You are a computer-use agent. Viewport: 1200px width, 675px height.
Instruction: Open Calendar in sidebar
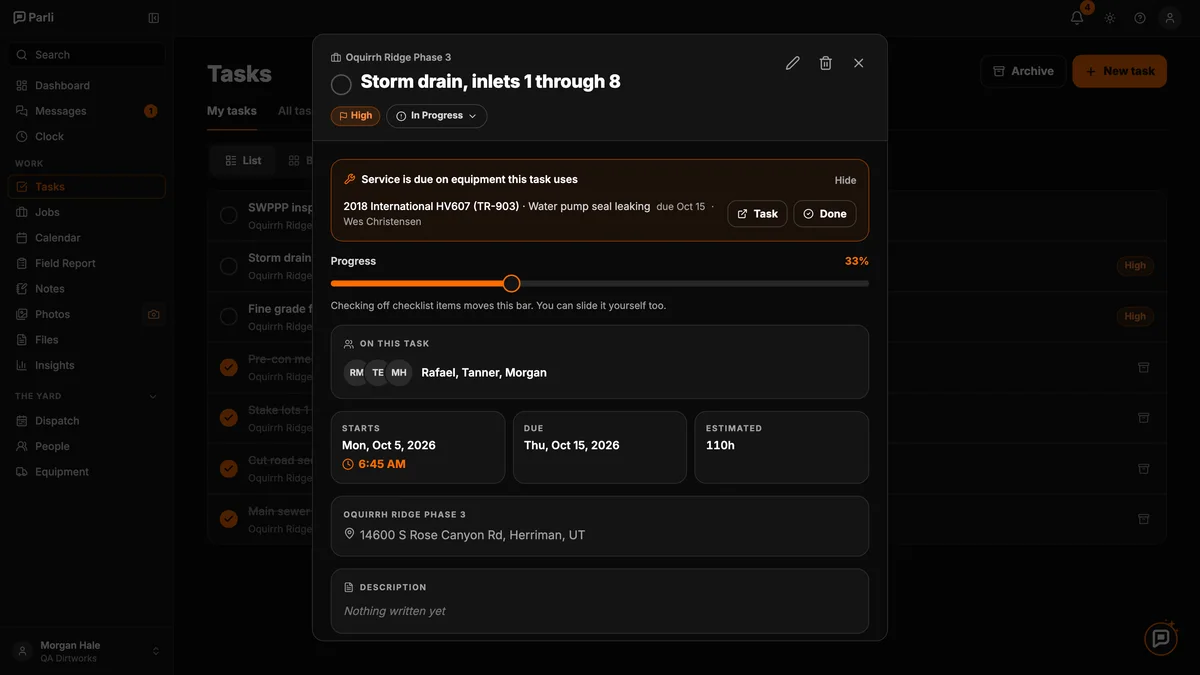[87, 238]
